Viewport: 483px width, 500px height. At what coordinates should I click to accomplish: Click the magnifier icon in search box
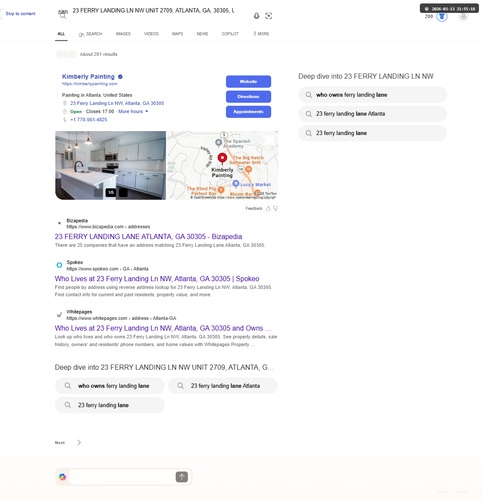(x=63, y=16)
